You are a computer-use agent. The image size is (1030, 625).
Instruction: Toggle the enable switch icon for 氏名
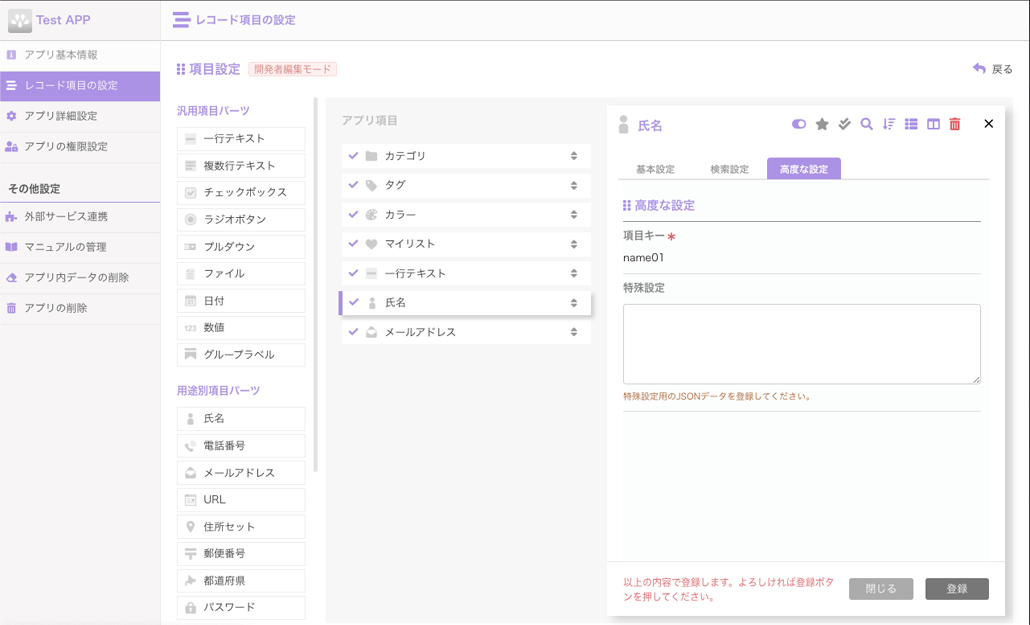(x=799, y=124)
